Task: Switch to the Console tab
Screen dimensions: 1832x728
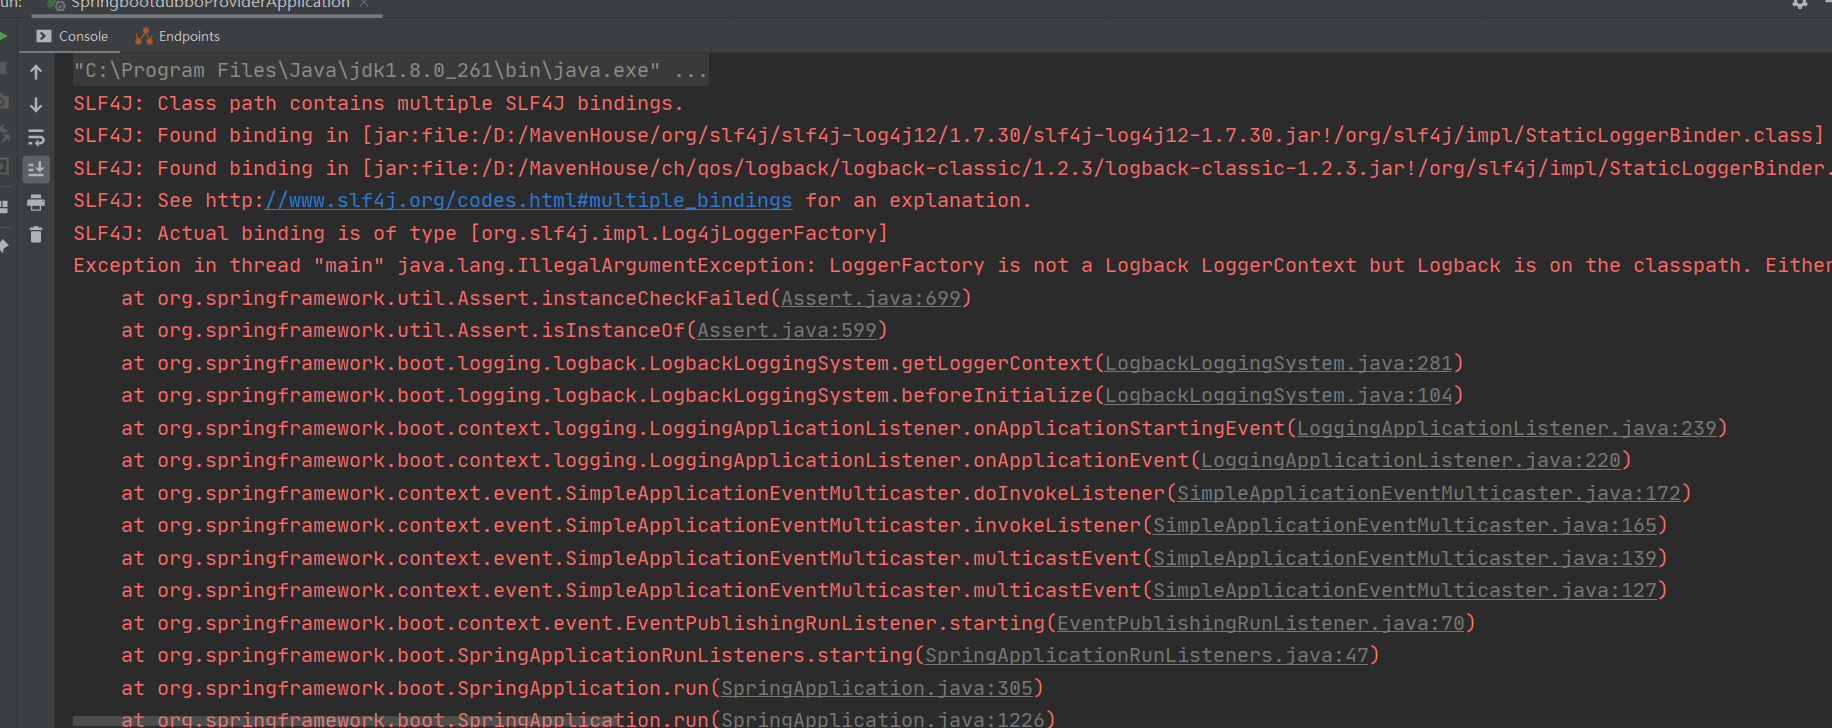Action: 72,36
